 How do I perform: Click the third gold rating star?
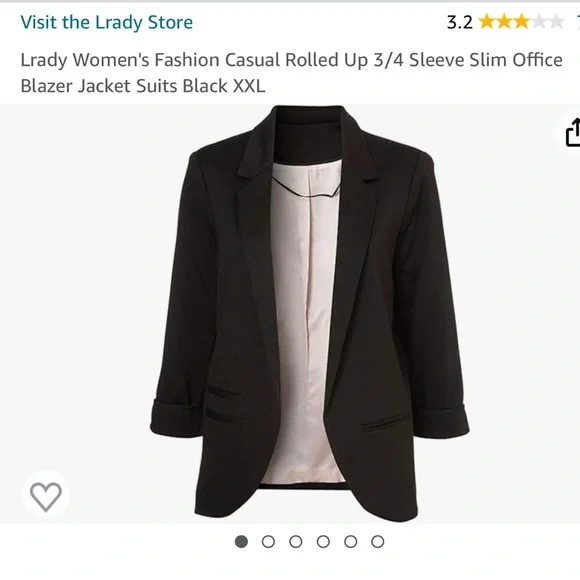[522, 22]
